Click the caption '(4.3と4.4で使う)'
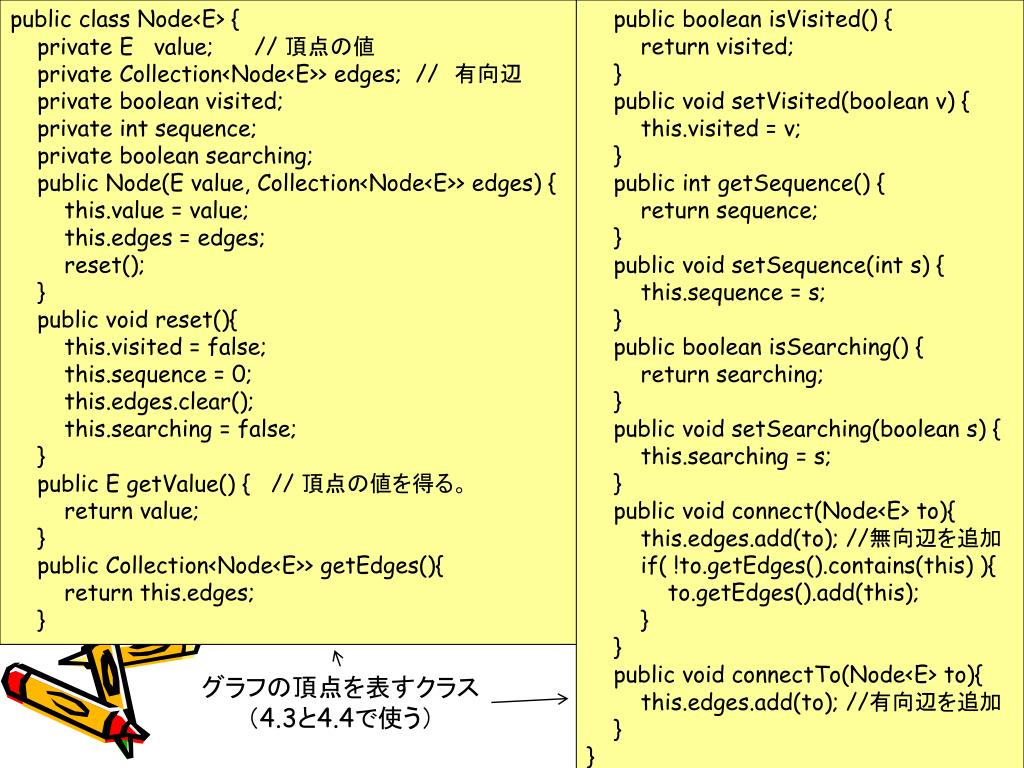 [x=340, y=718]
